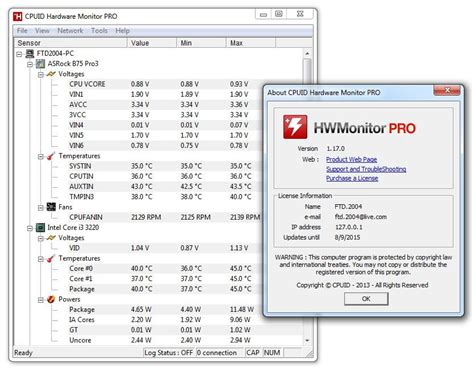
Task: Click the ASRock B75 Pro3 motherboard icon
Action: pos(40,64)
